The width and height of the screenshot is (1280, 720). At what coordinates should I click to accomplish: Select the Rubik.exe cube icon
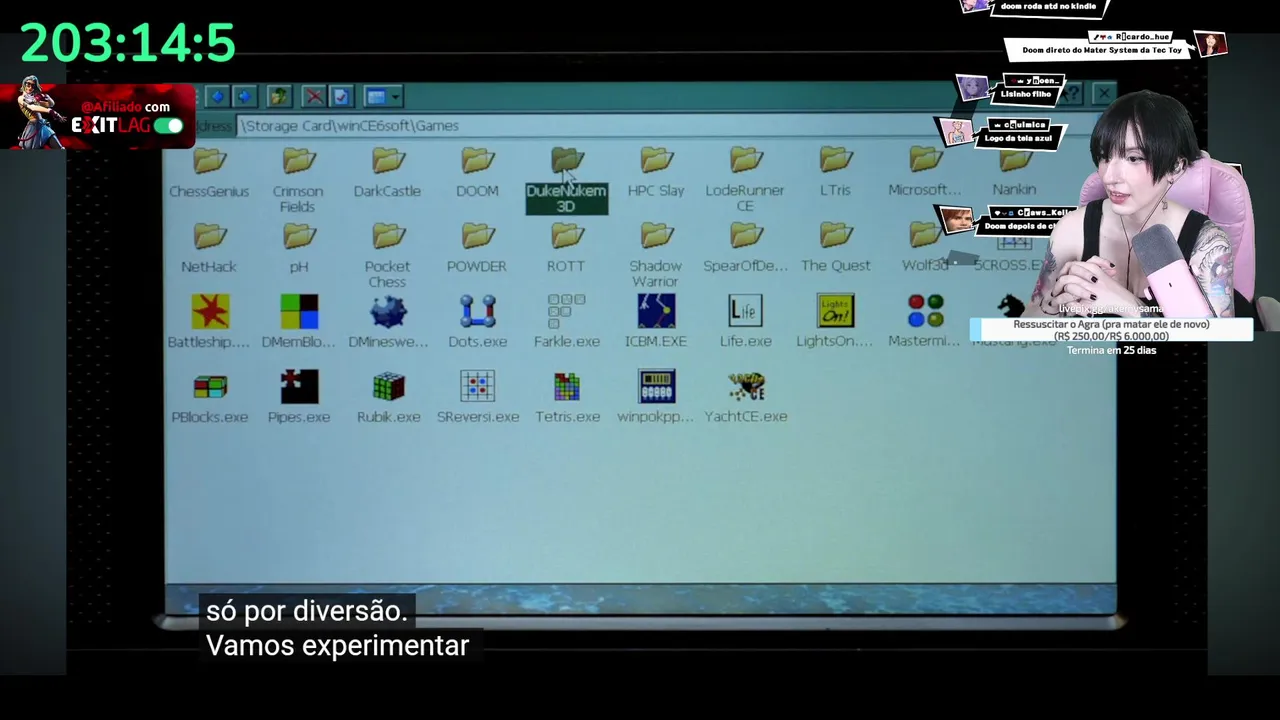coord(388,397)
